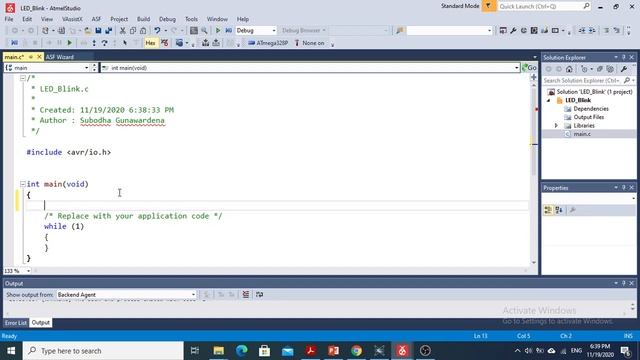Click the Solution Explorer properties wrench icon
The image size is (640, 360).
[x=624, y=69]
